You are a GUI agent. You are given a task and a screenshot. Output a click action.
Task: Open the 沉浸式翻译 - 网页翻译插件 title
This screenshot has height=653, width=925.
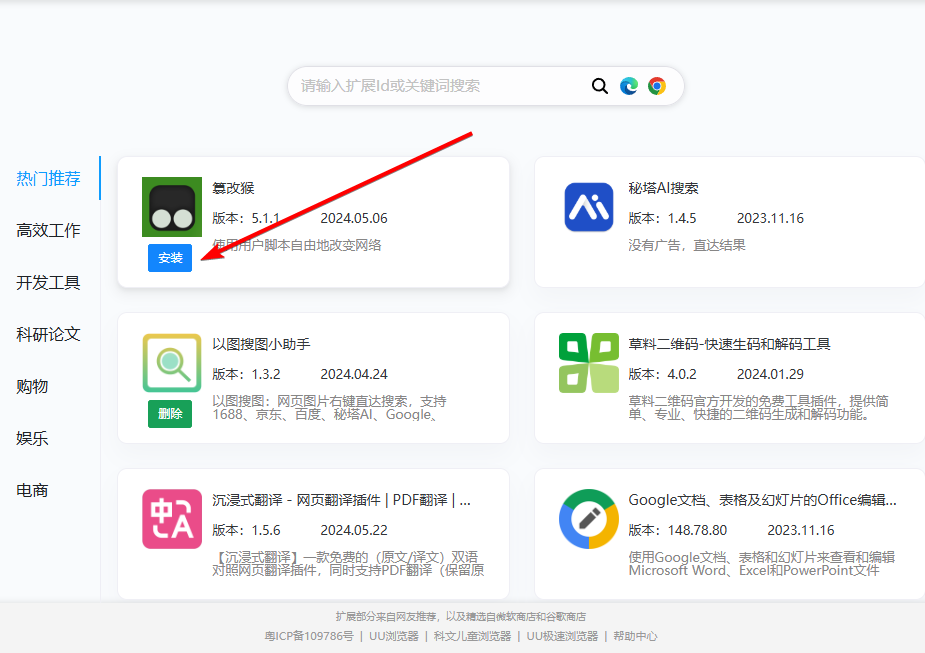click(342, 500)
